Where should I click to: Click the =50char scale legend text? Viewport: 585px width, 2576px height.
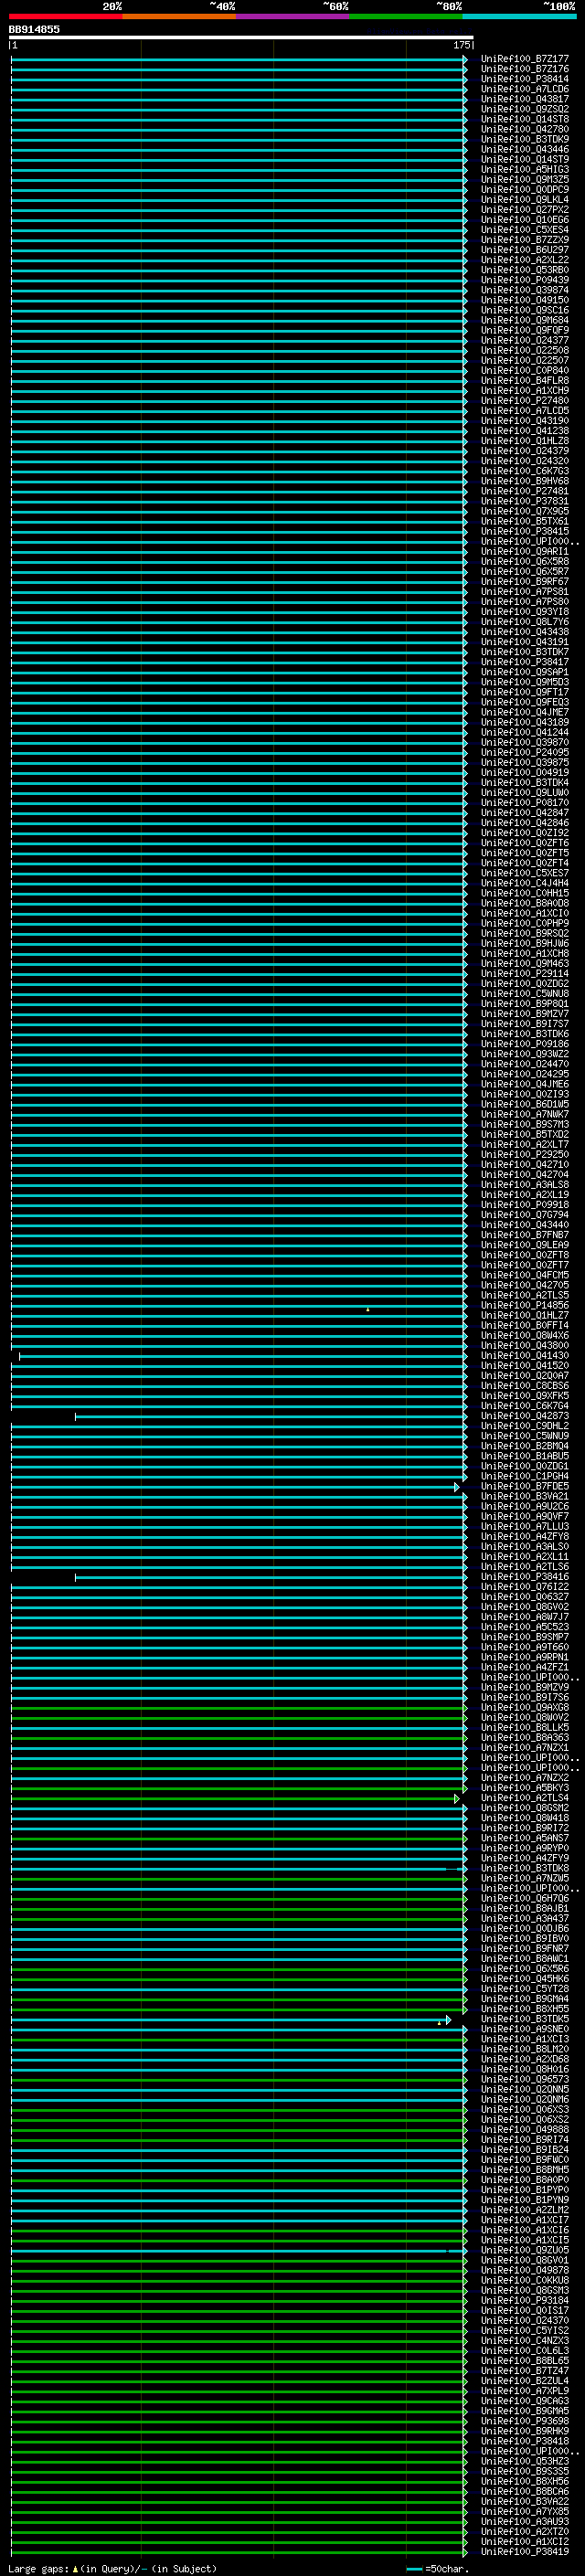click(447, 2569)
